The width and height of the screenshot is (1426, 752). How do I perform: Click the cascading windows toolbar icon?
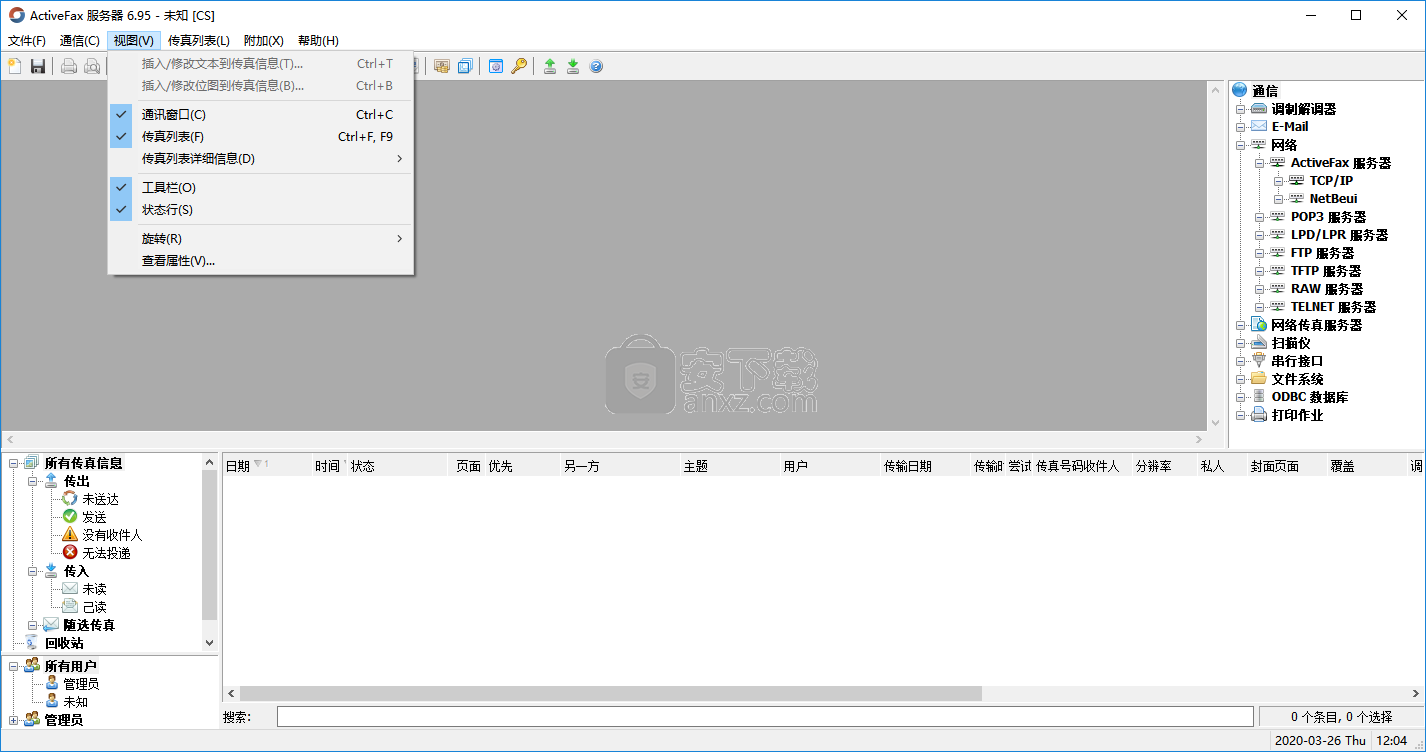pos(465,66)
